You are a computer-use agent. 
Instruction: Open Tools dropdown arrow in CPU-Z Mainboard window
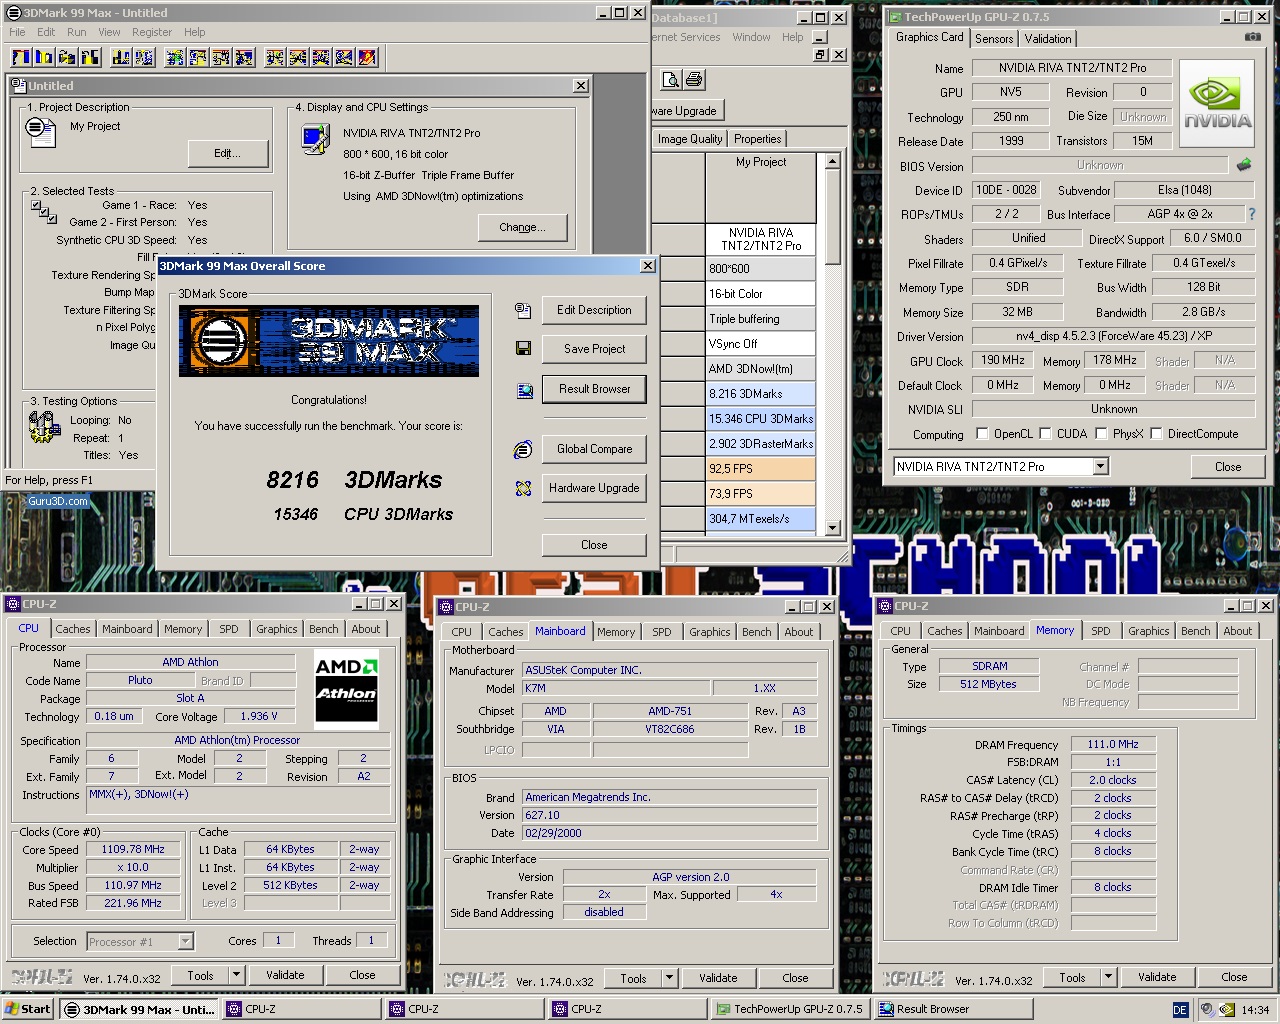coord(670,979)
